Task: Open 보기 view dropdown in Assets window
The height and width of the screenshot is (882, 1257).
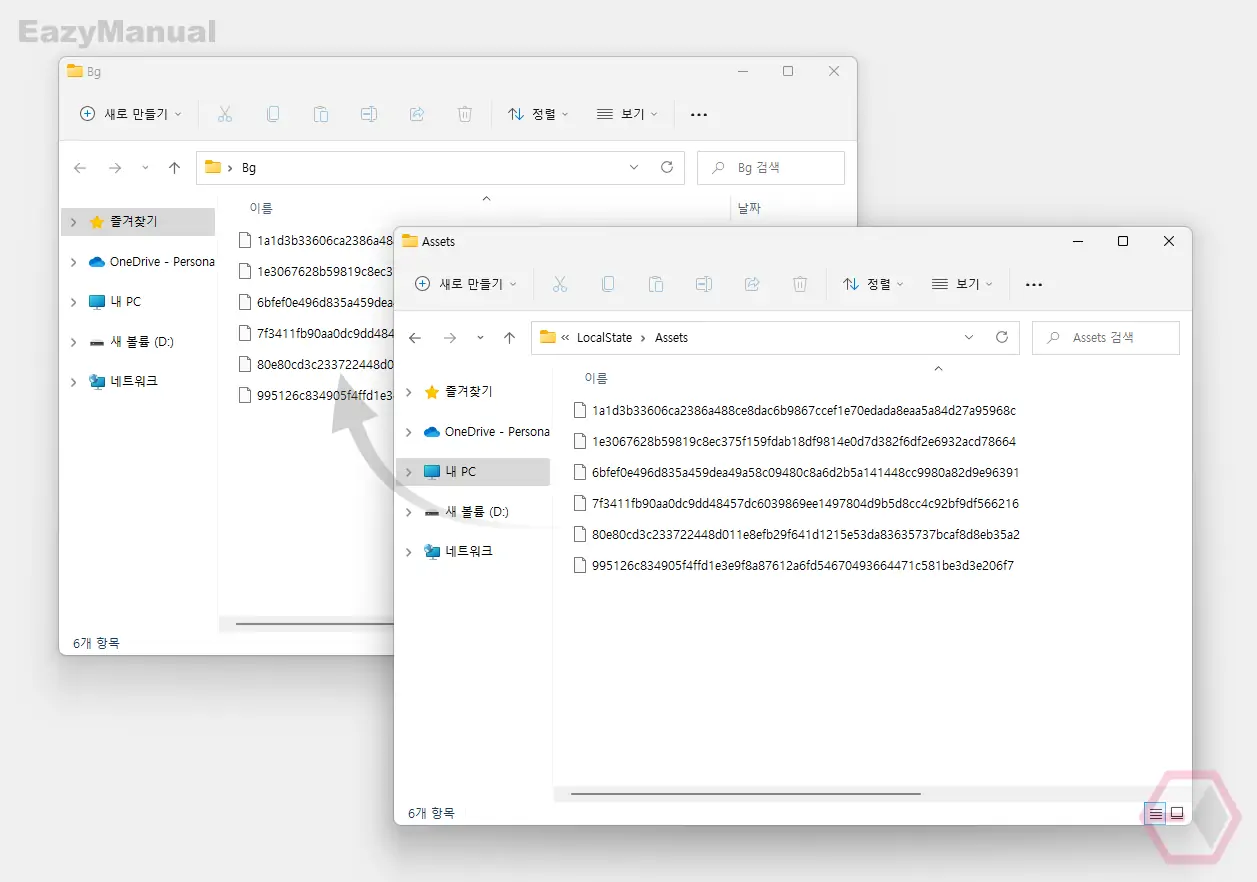Action: click(962, 284)
